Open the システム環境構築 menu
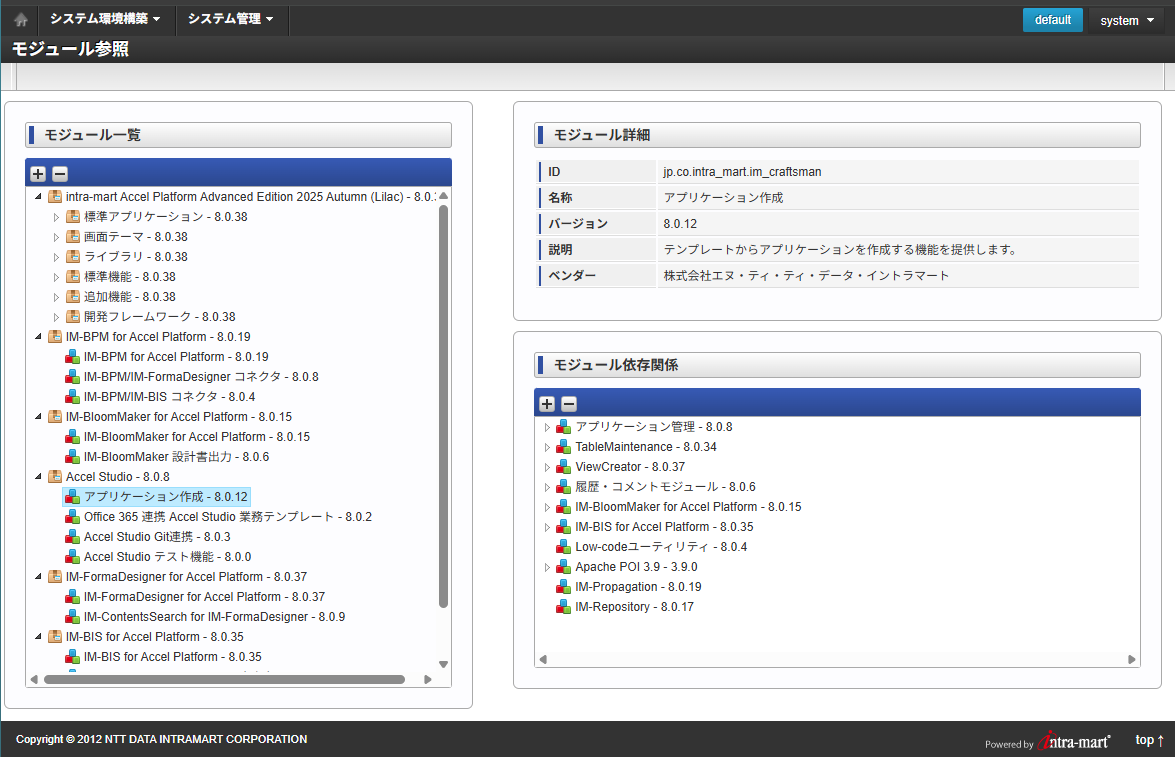Viewport: 1175px width, 757px height. (105, 19)
